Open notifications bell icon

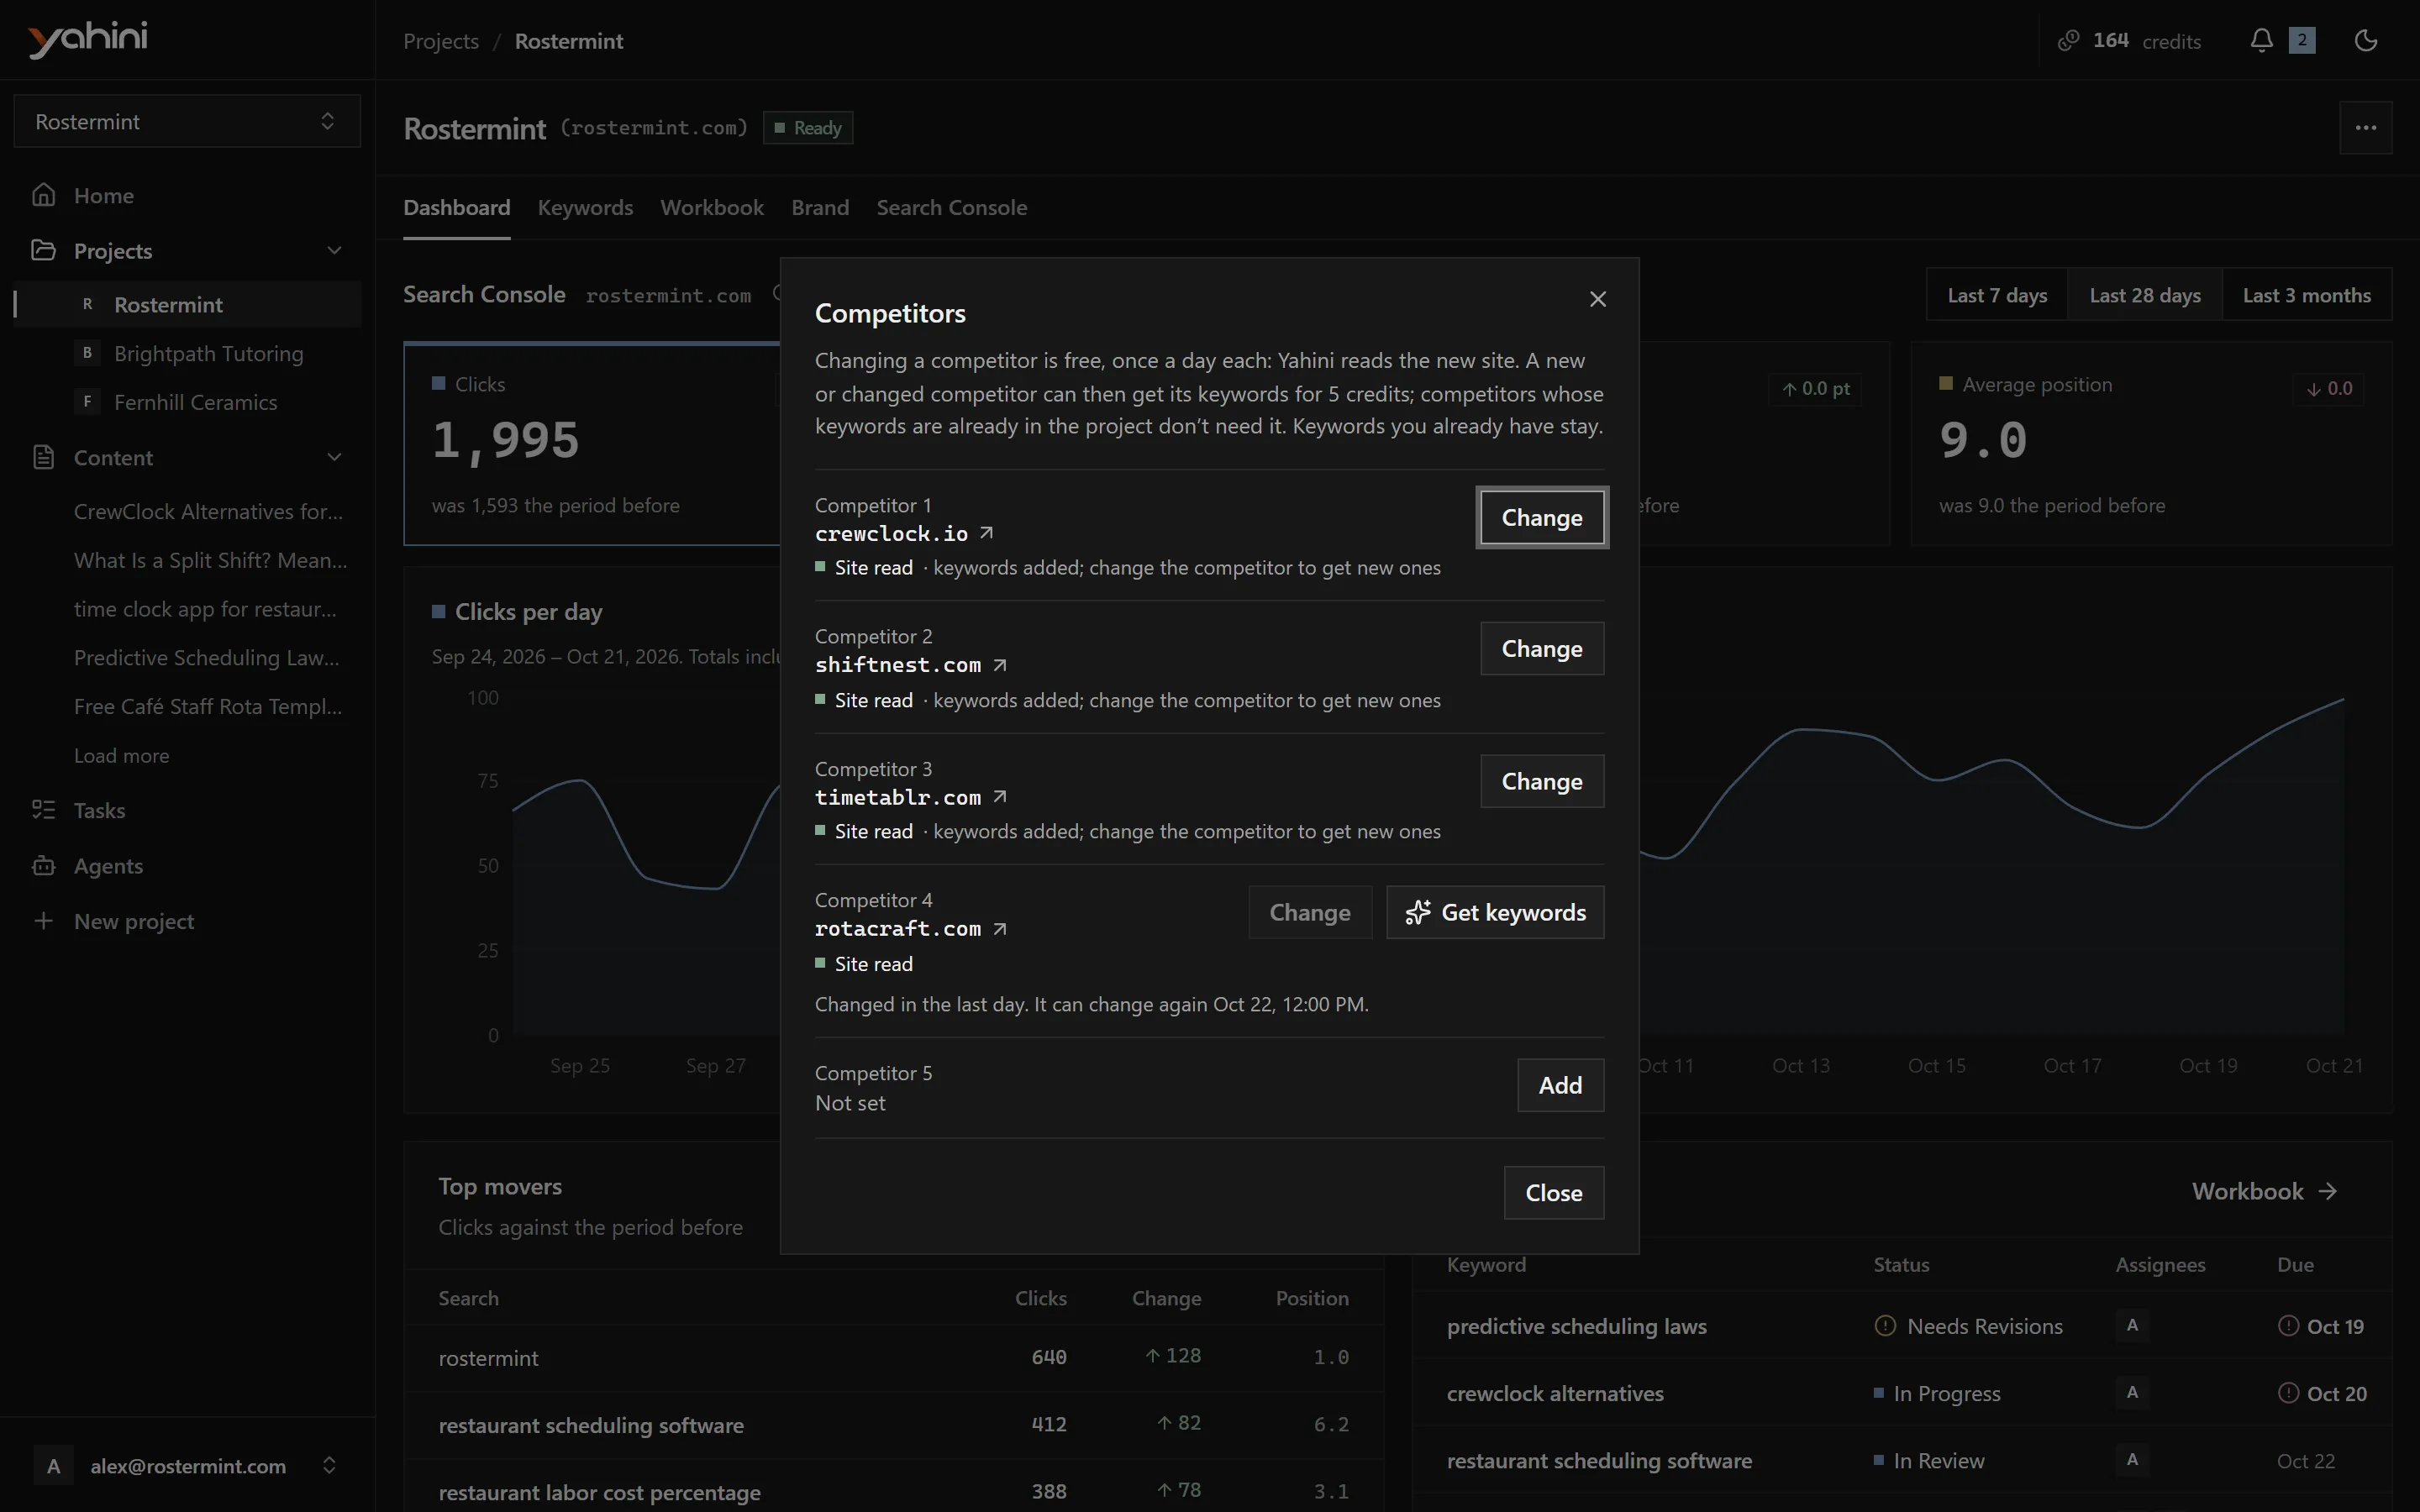coord(2261,41)
